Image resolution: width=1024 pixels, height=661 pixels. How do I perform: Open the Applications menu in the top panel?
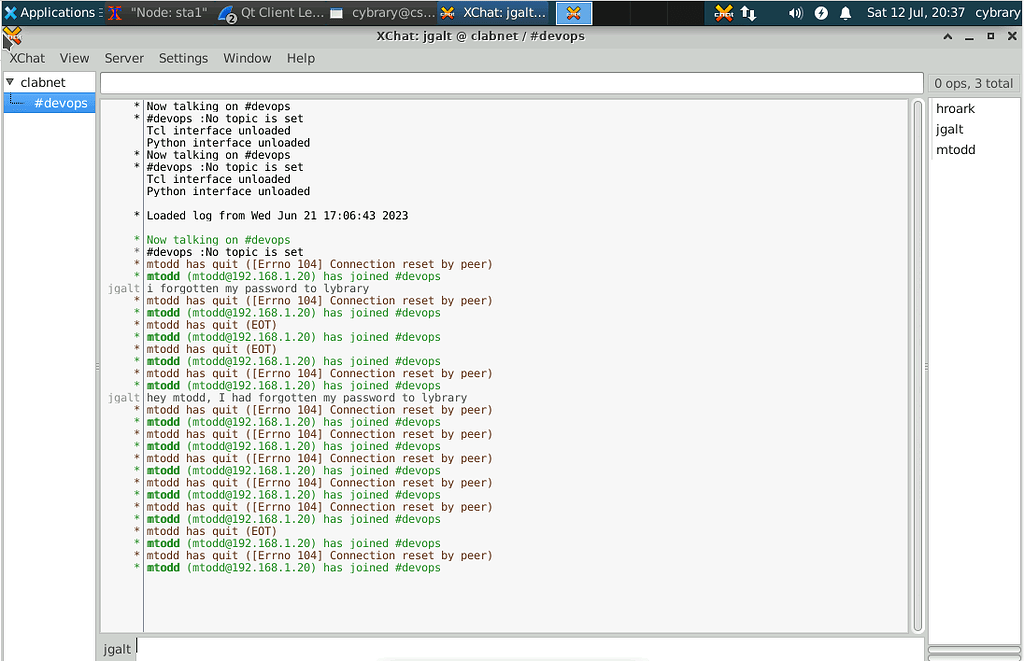[x=50, y=12]
